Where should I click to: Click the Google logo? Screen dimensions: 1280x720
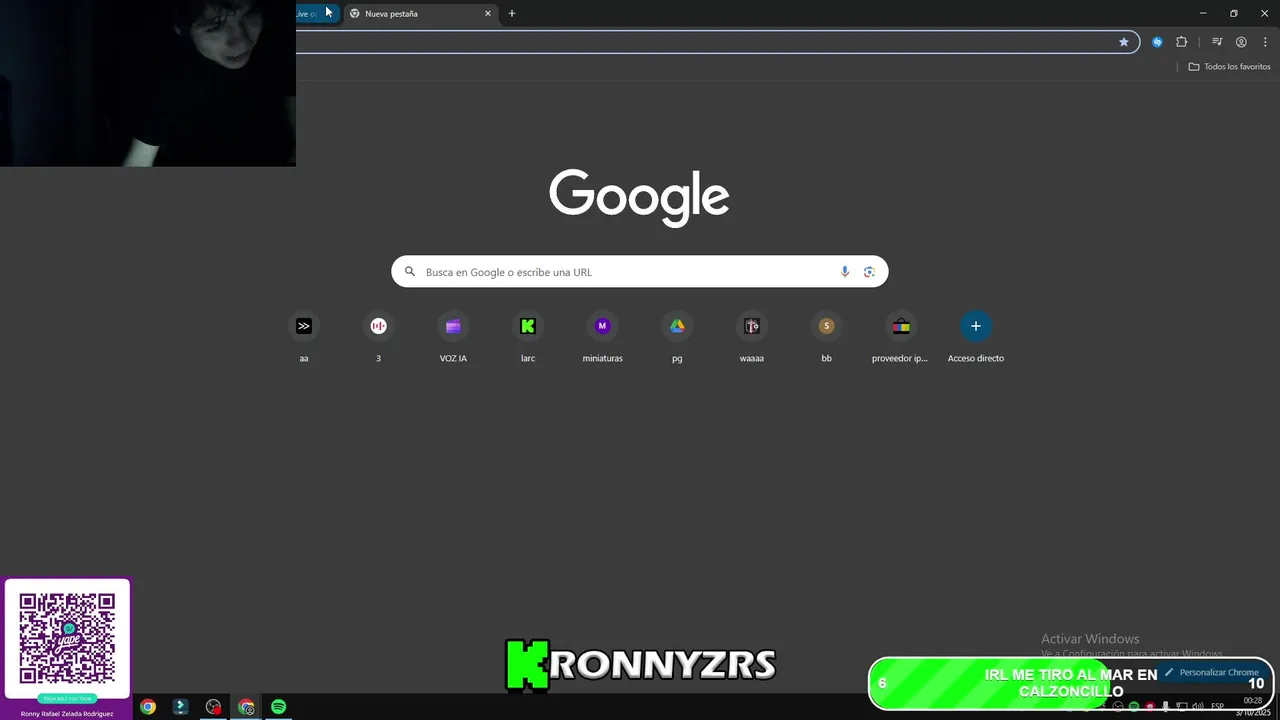click(639, 198)
